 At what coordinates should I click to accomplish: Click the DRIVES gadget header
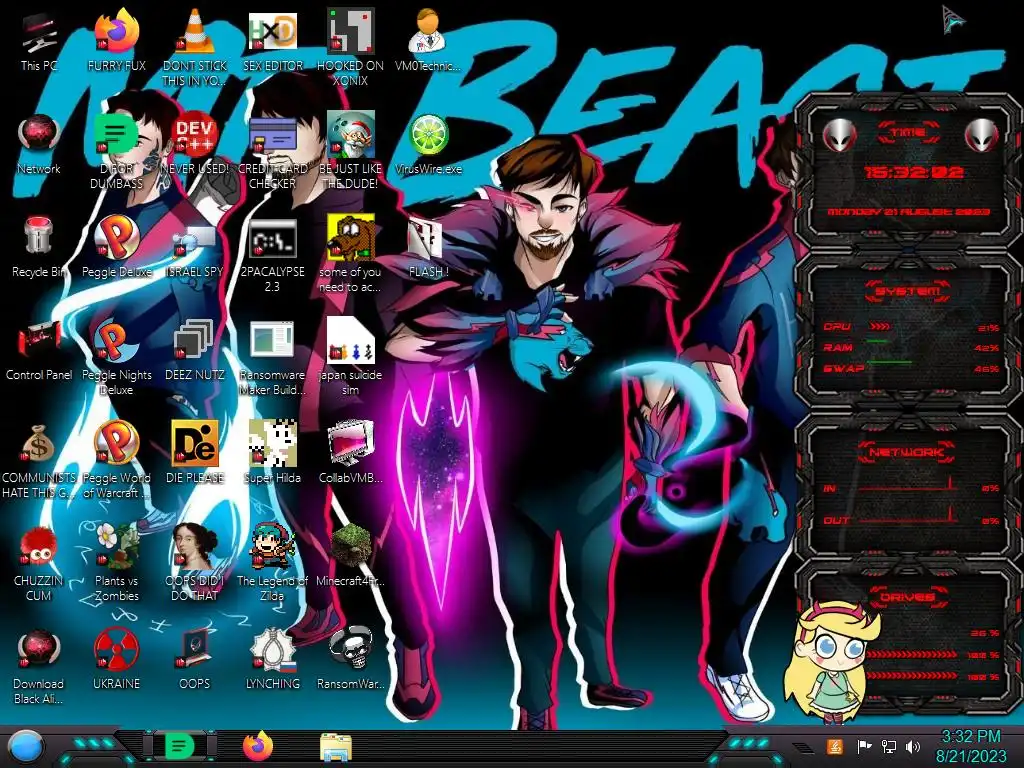point(908,597)
